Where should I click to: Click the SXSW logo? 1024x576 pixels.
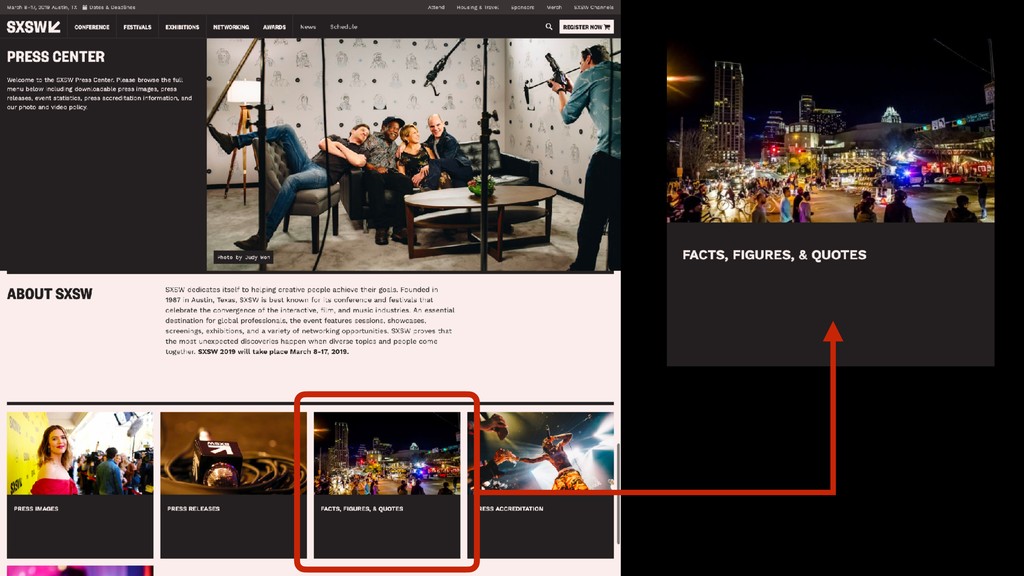coord(33,27)
